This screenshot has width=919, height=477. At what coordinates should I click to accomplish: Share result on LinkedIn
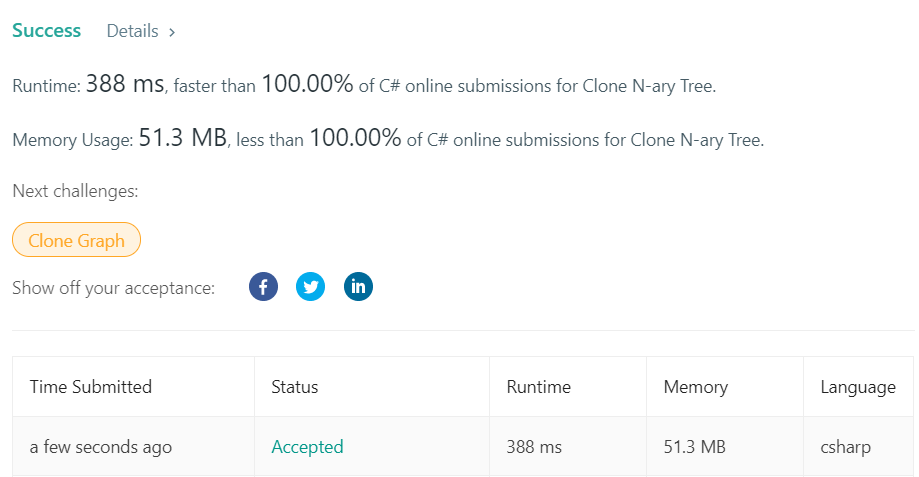358,288
